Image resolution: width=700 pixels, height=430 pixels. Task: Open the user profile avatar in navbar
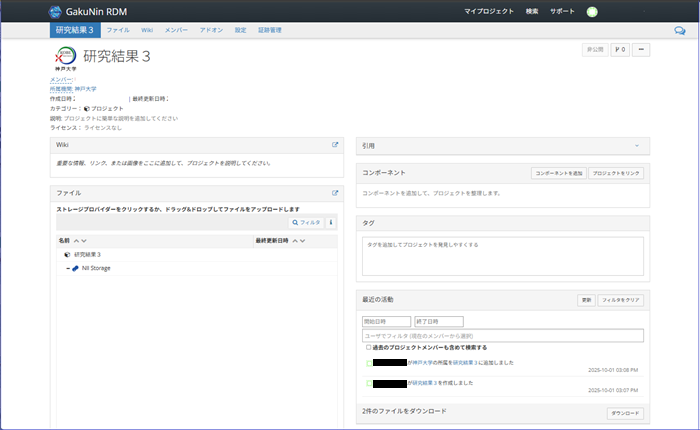pyautogui.click(x=591, y=11)
